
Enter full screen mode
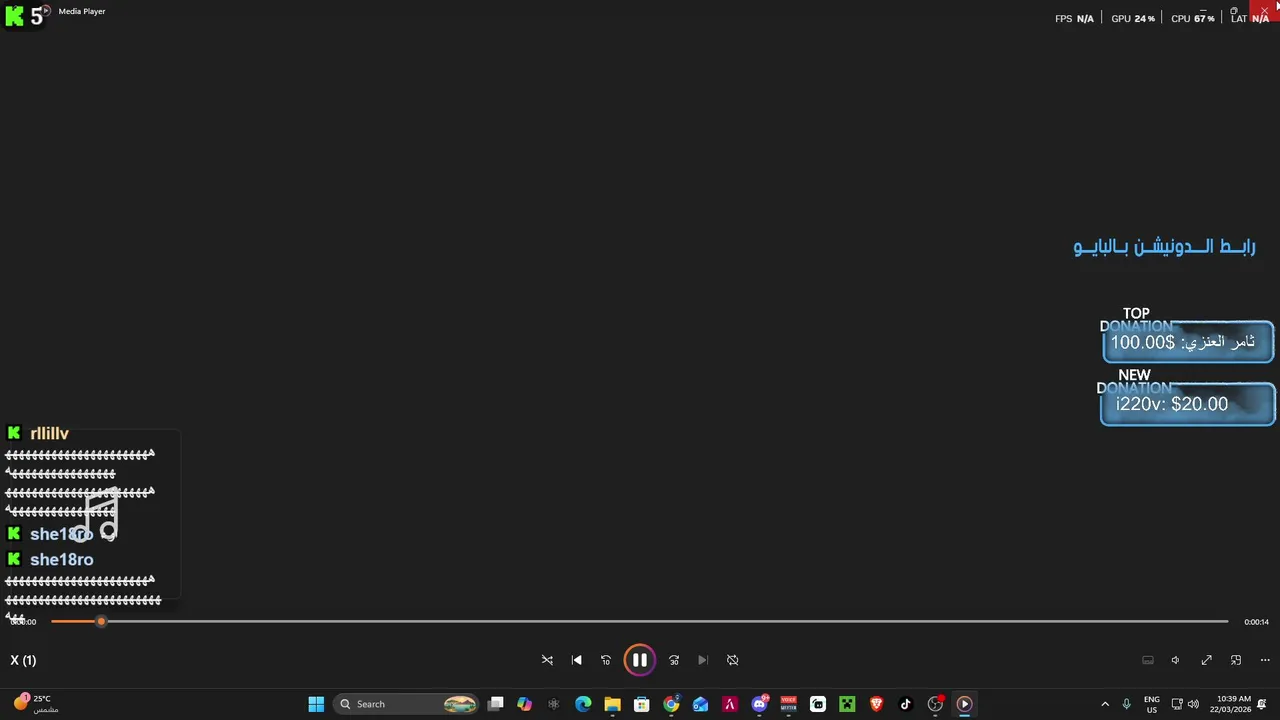(1207, 660)
